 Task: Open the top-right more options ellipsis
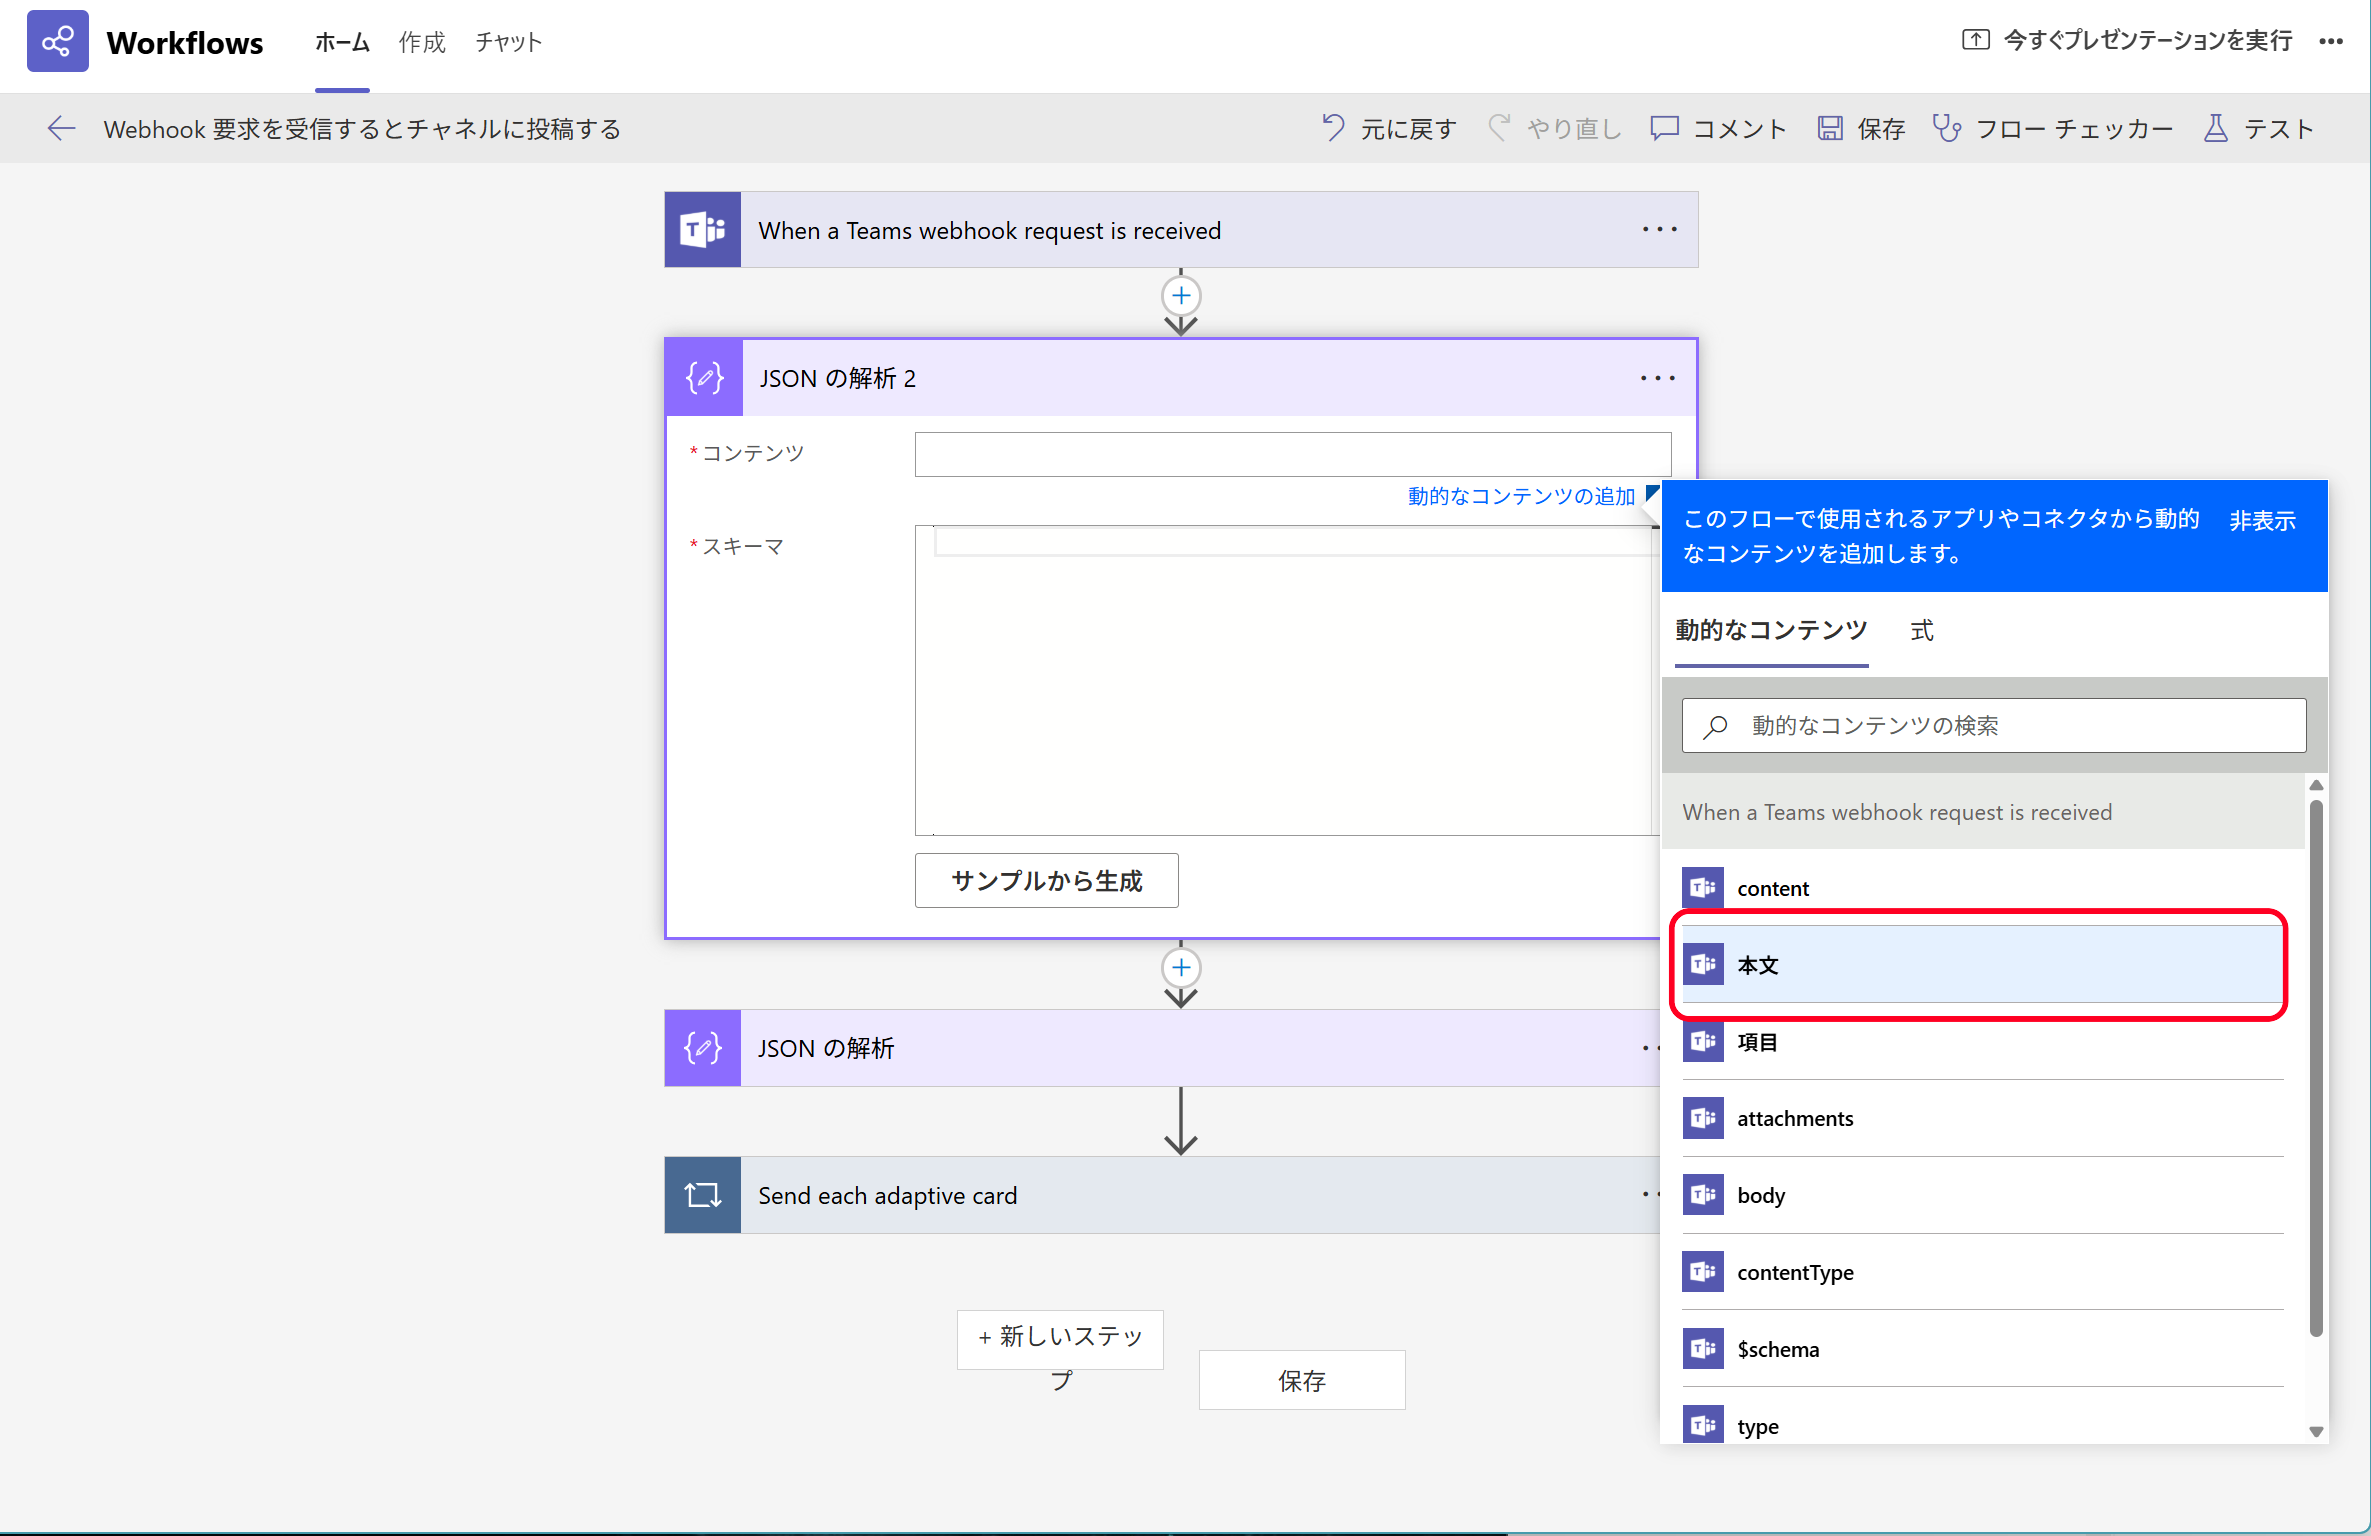coord(2331,41)
